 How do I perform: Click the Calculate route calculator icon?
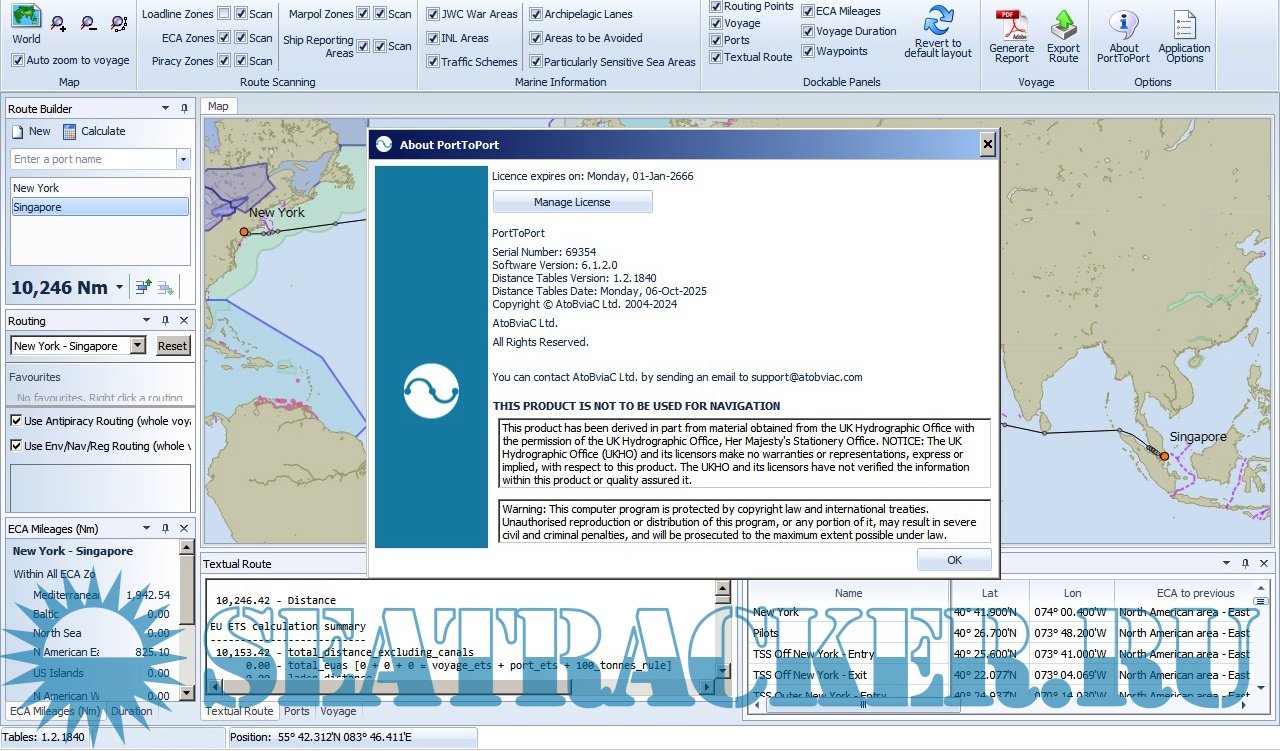click(70, 131)
